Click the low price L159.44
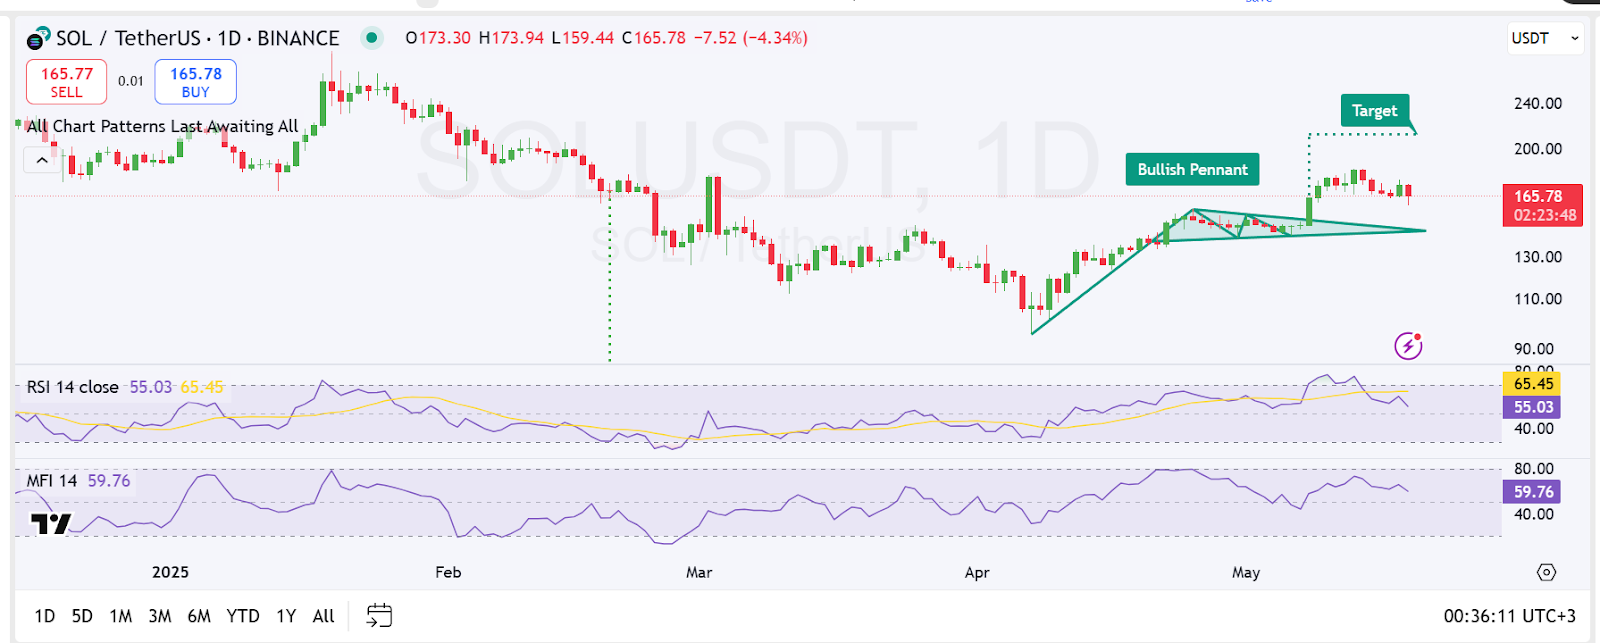The height and width of the screenshot is (643, 1600). click(x=583, y=38)
